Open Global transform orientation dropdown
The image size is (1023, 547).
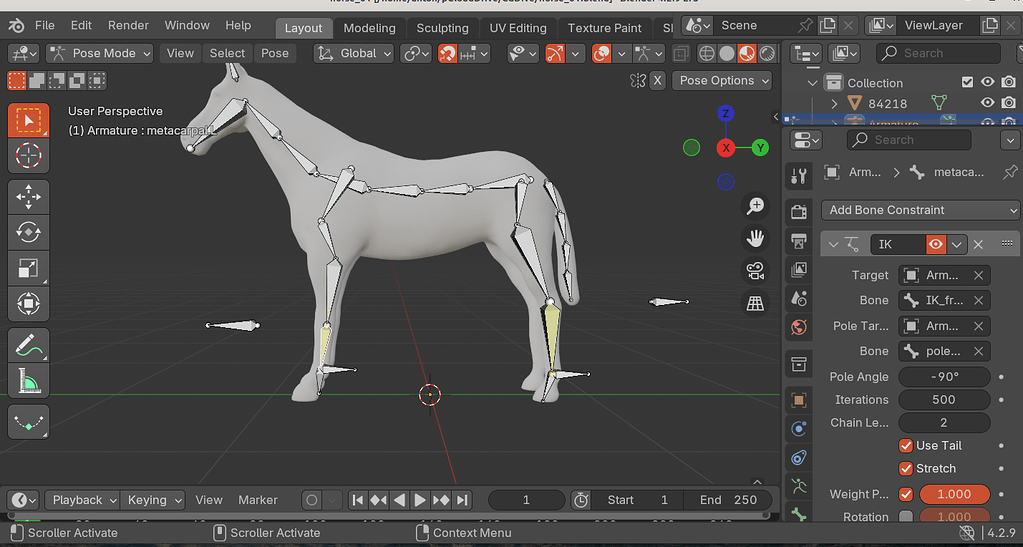[354, 54]
